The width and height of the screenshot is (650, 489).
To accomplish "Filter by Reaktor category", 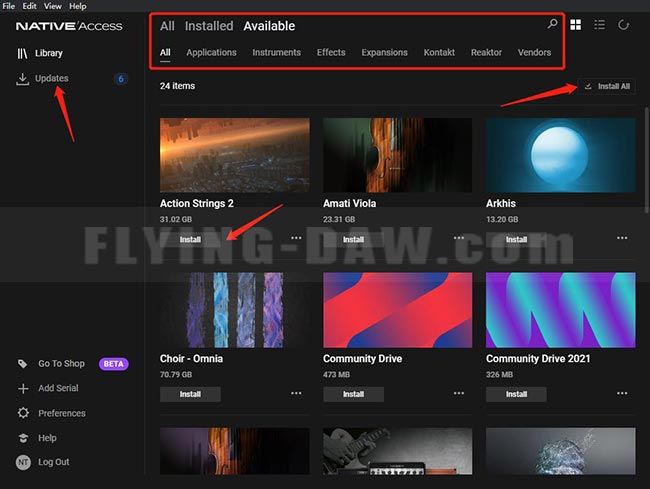I will (486, 53).
